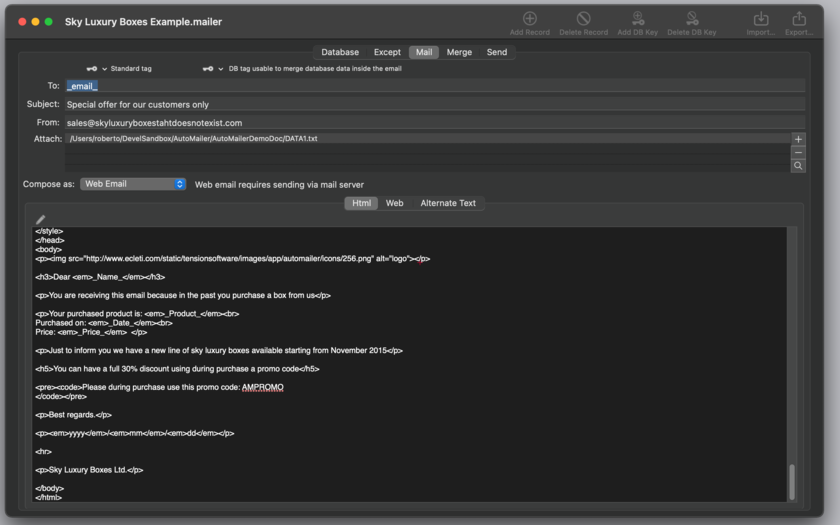Image resolution: width=840 pixels, height=525 pixels.
Task: Click the Delete DB Key icon
Action: pyautogui.click(x=692, y=19)
